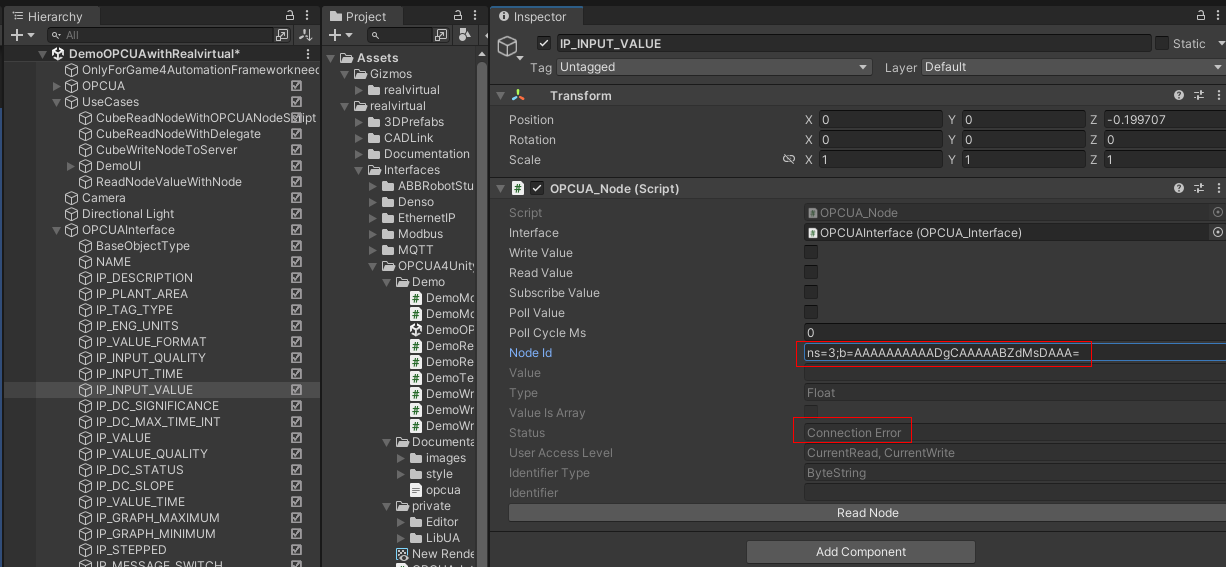
Task: Toggle Scale constrained proportions link icon
Action: tap(789, 160)
